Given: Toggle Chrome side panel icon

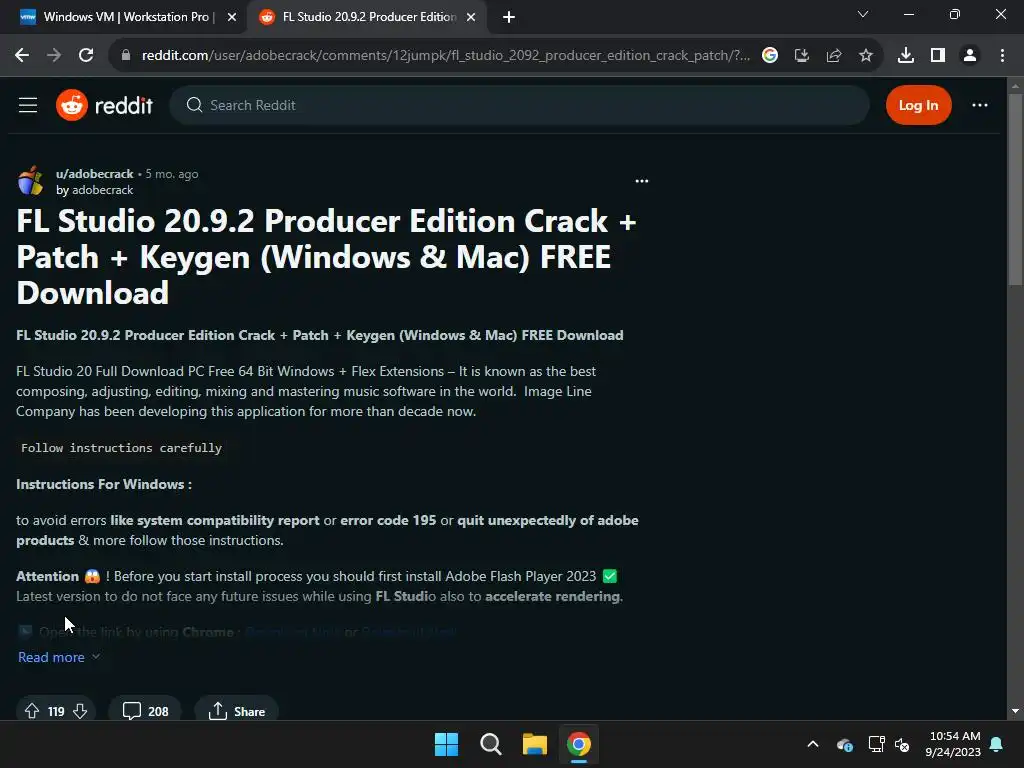Looking at the screenshot, I should [938, 56].
